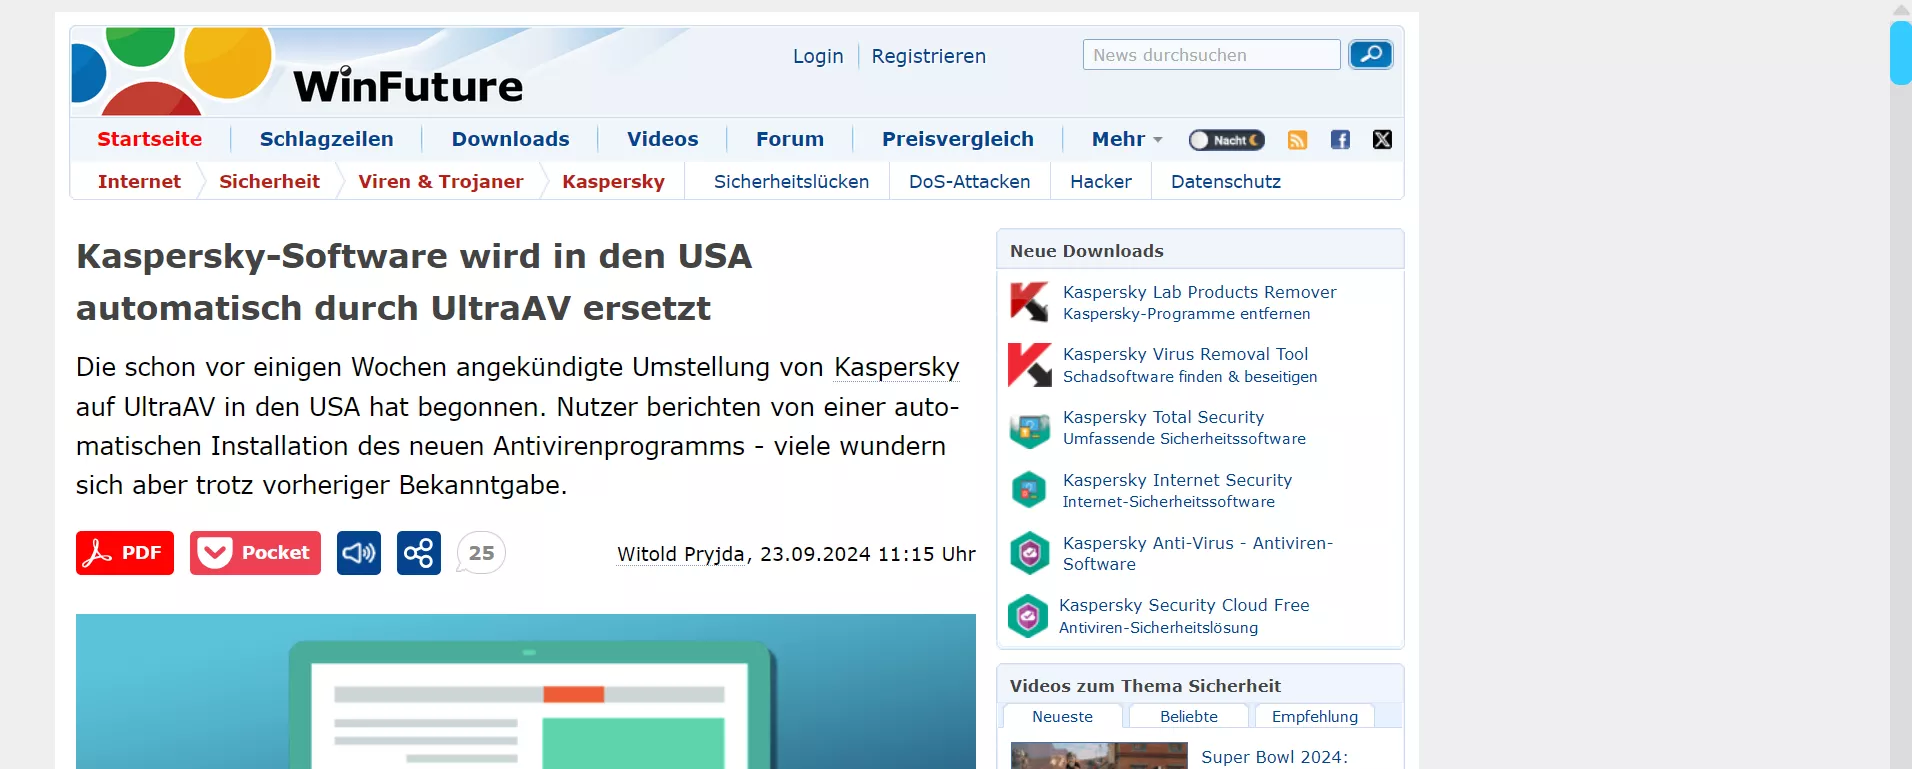The height and width of the screenshot is (769, 1912).
Task: Open the Hacker topic link
Action: tap(1101, 181)
